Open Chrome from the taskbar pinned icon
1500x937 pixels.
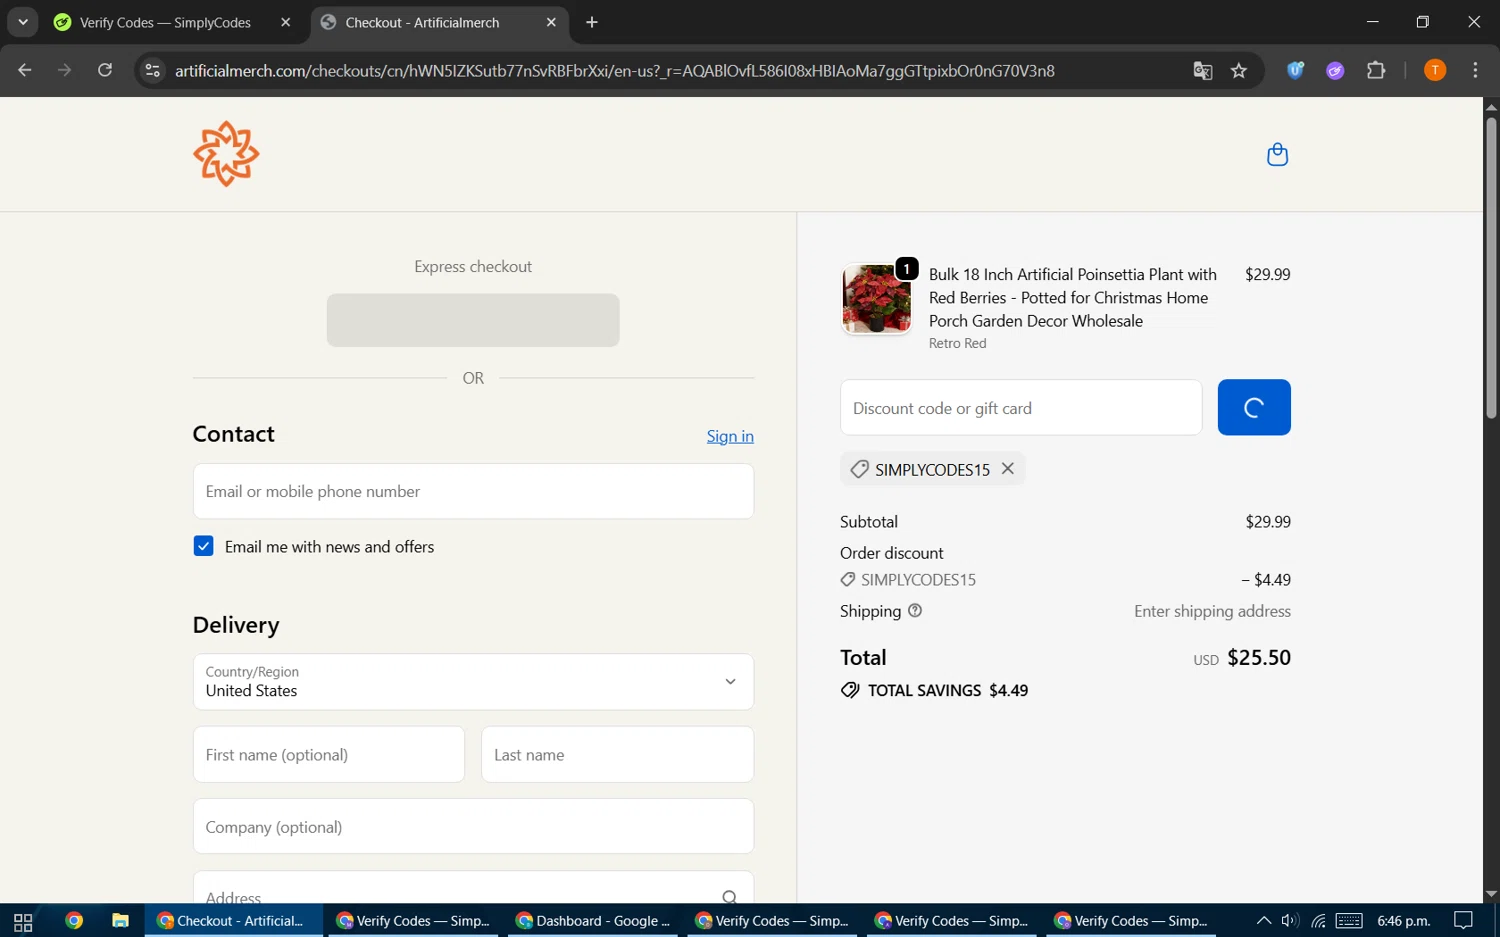click(74, 921)
